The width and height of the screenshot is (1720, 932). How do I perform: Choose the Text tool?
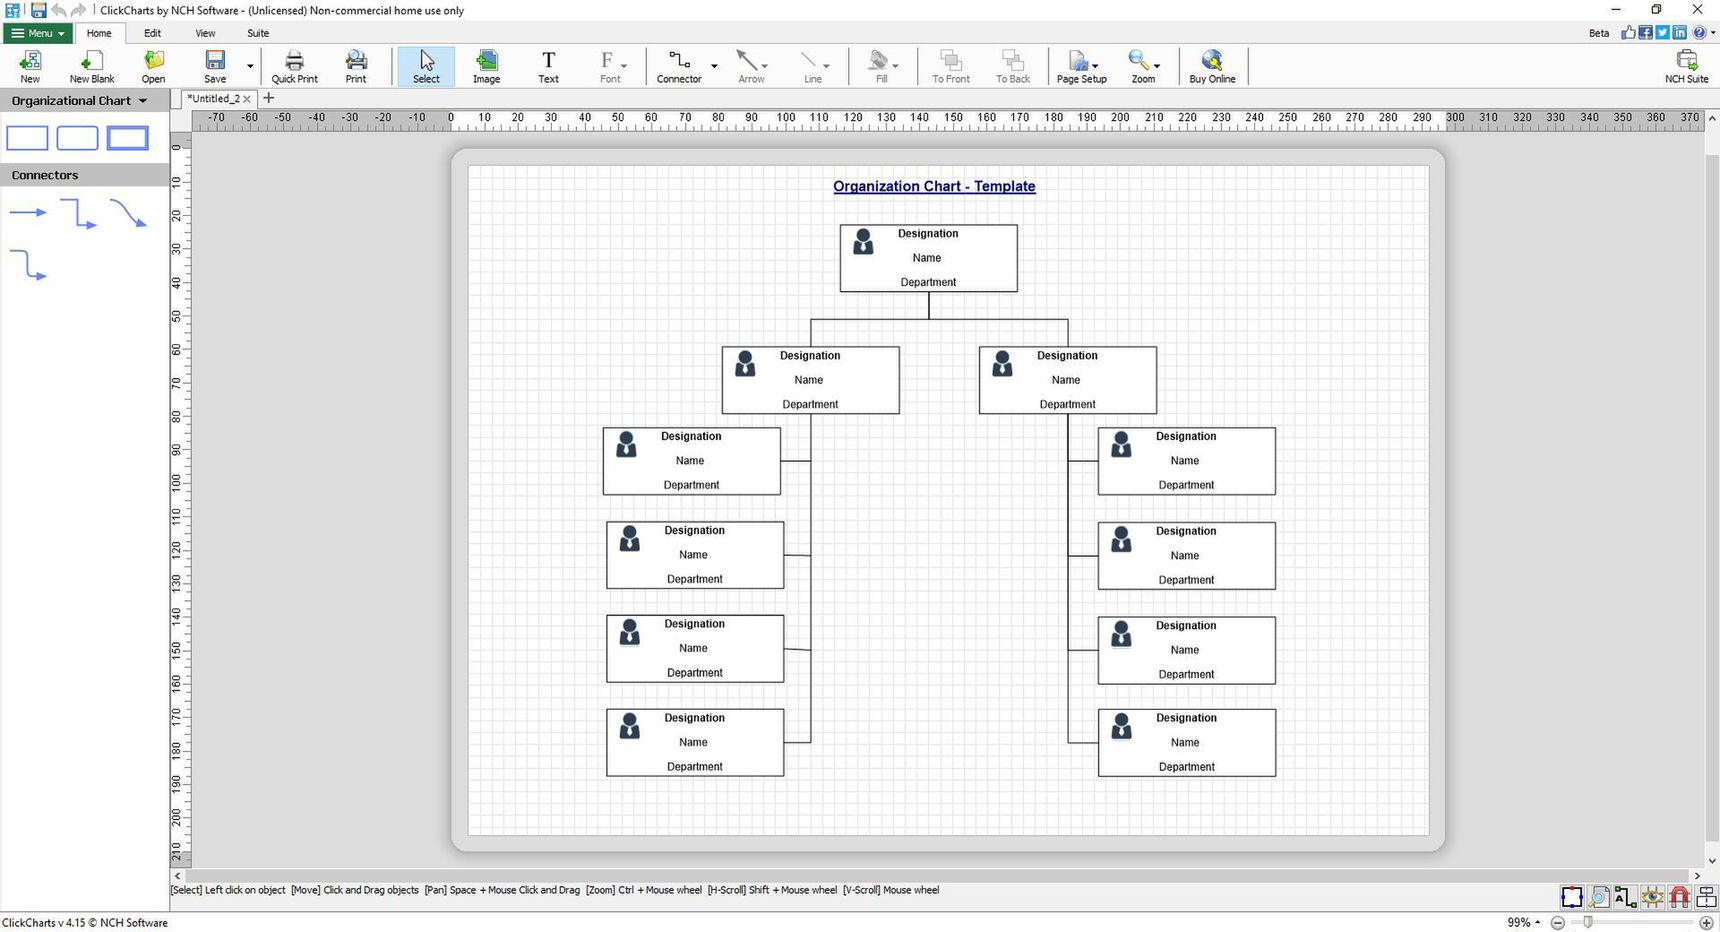[548, 66]
